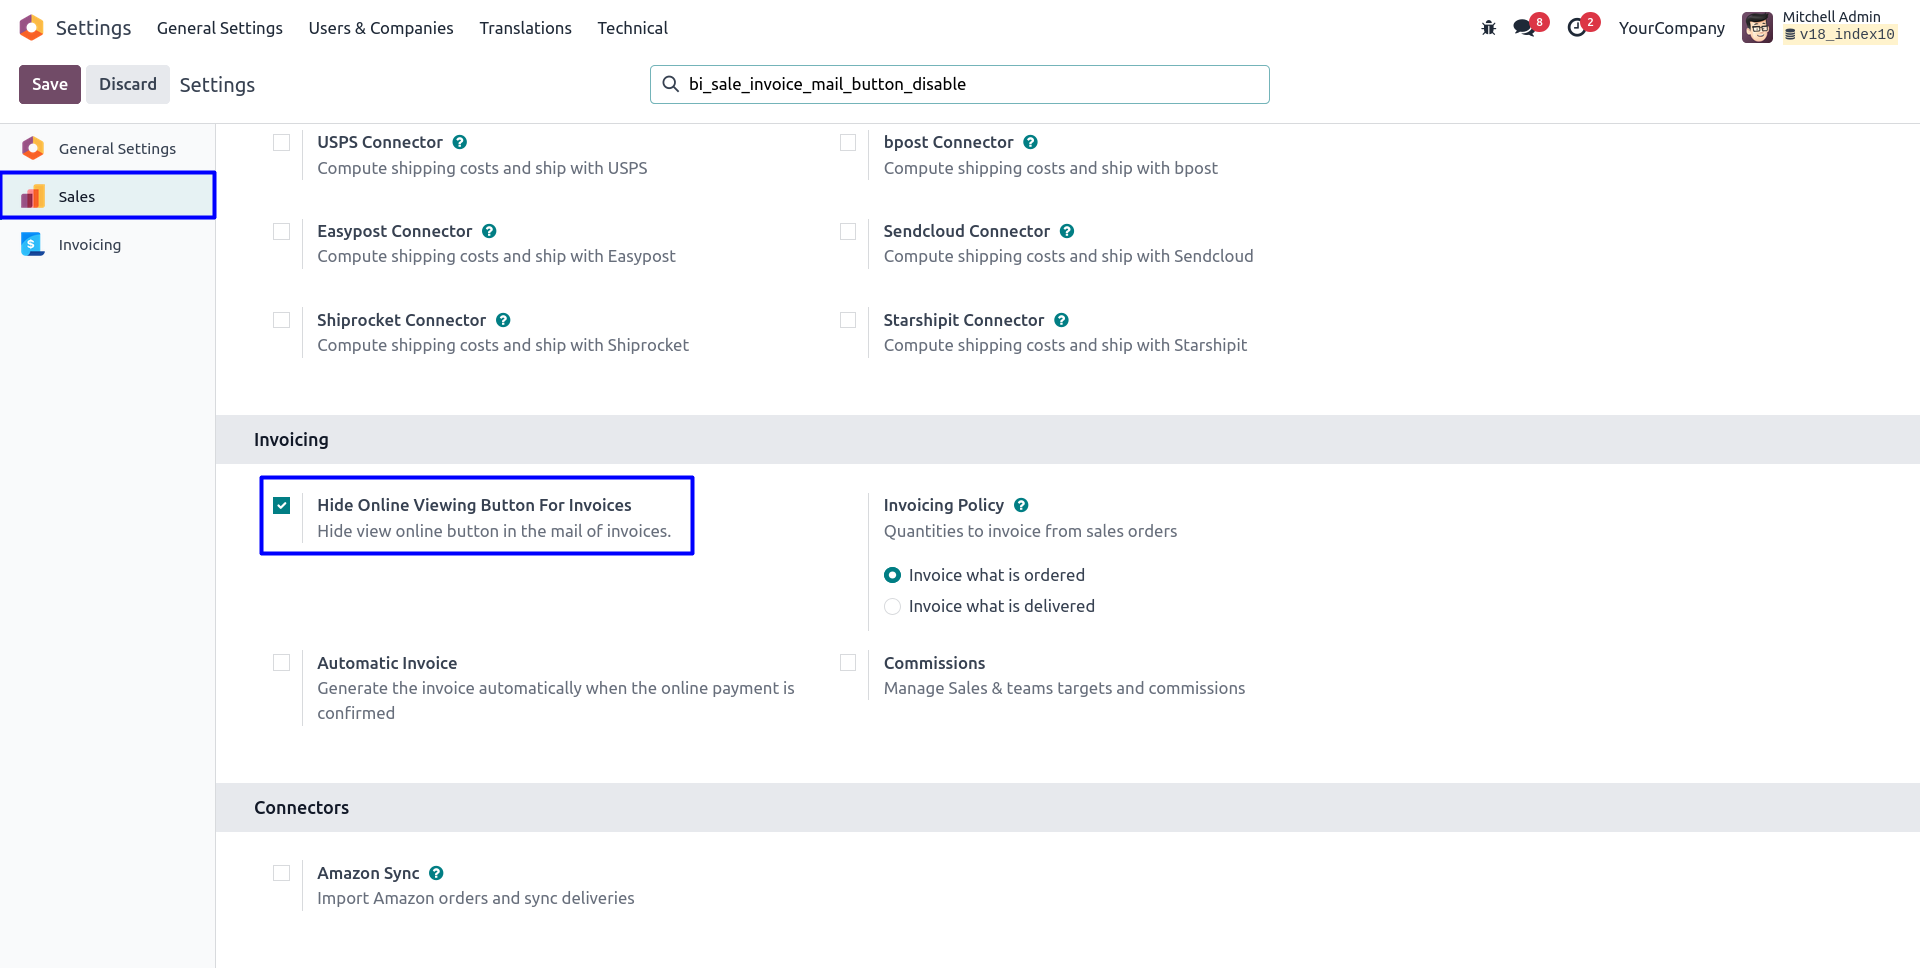This screenshot has width=1920, height=968.
Task: Select Invoice what is delivered option
Action: 893,606
